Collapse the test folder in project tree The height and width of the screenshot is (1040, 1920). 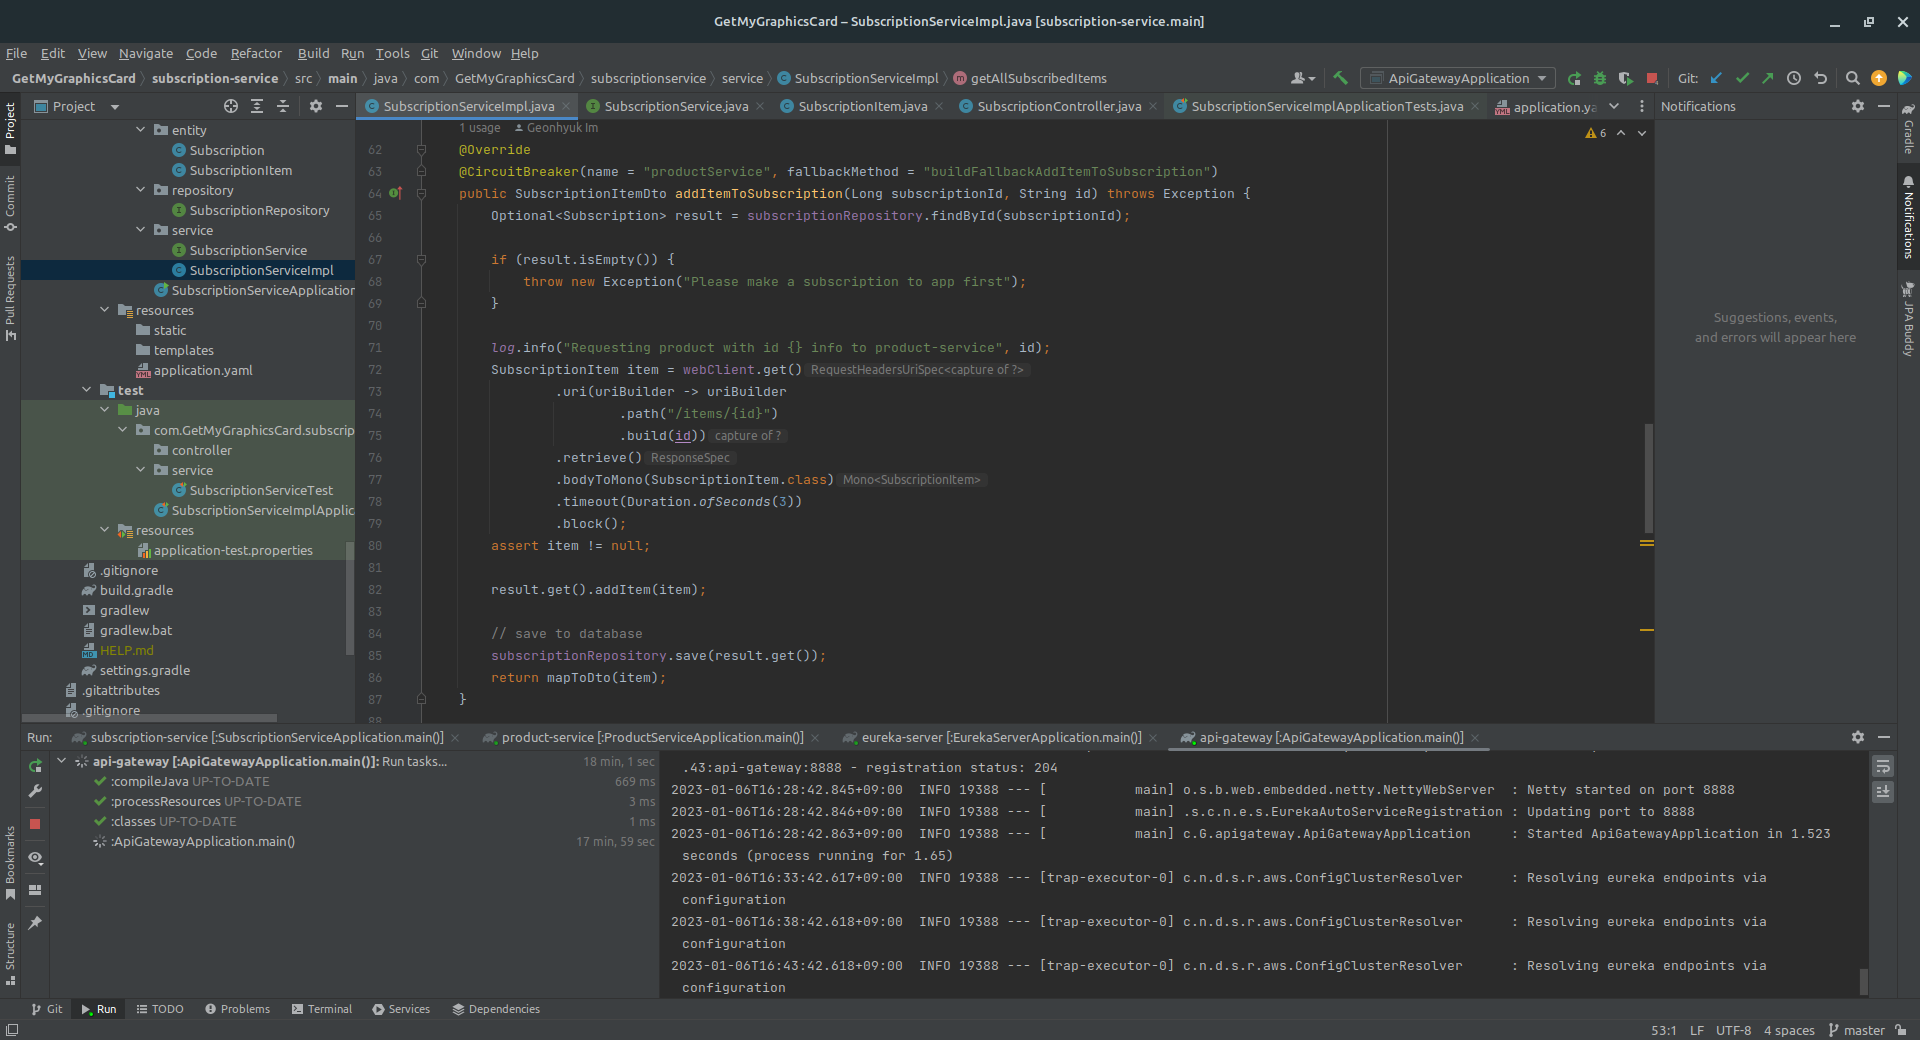coord(87,390)
